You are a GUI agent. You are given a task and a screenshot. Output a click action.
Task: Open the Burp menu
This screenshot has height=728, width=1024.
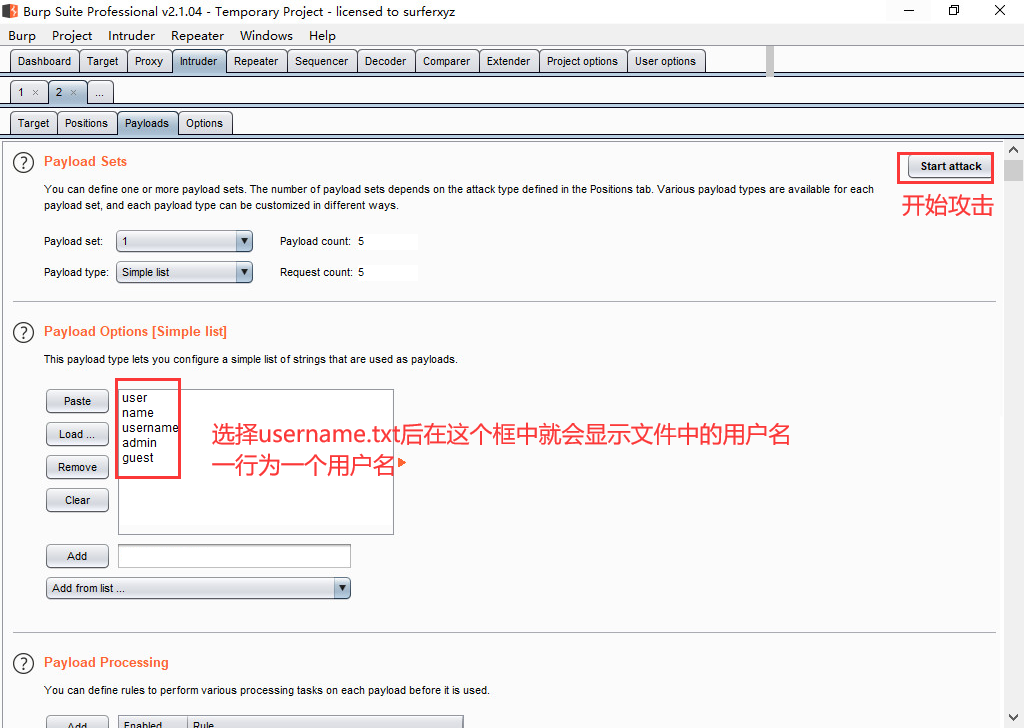click(x=22, y=35)
